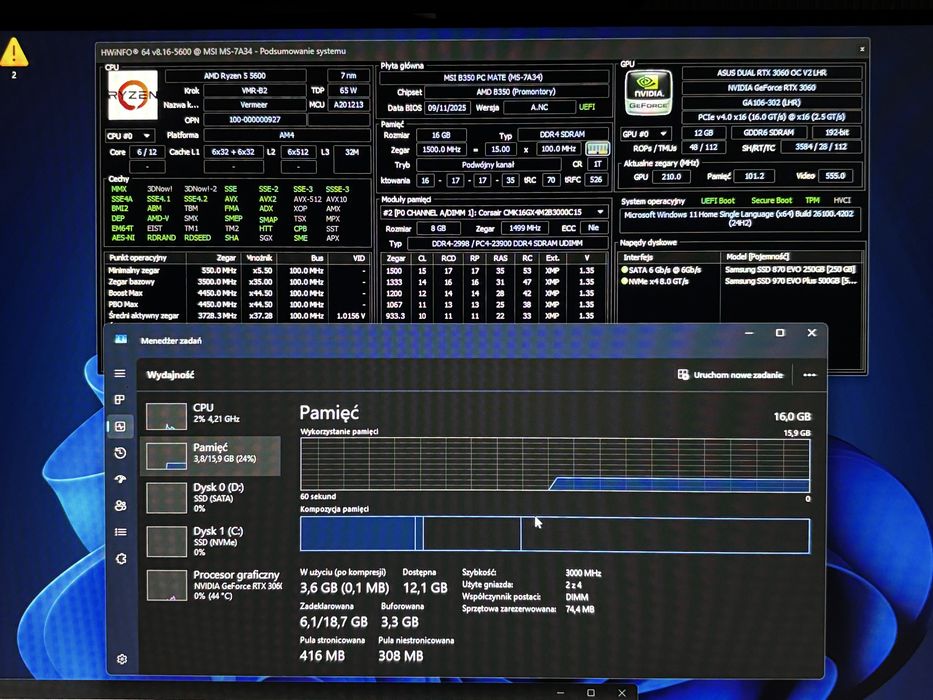Click the Vermeer codename field
Viewport: 933px width, 700px height.
click(254, 105)
